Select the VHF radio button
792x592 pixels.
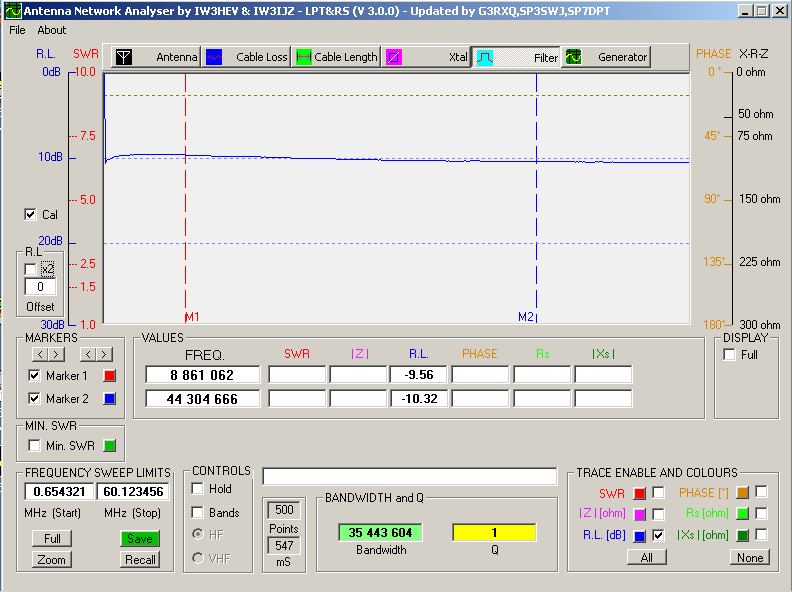click(198, 558)
